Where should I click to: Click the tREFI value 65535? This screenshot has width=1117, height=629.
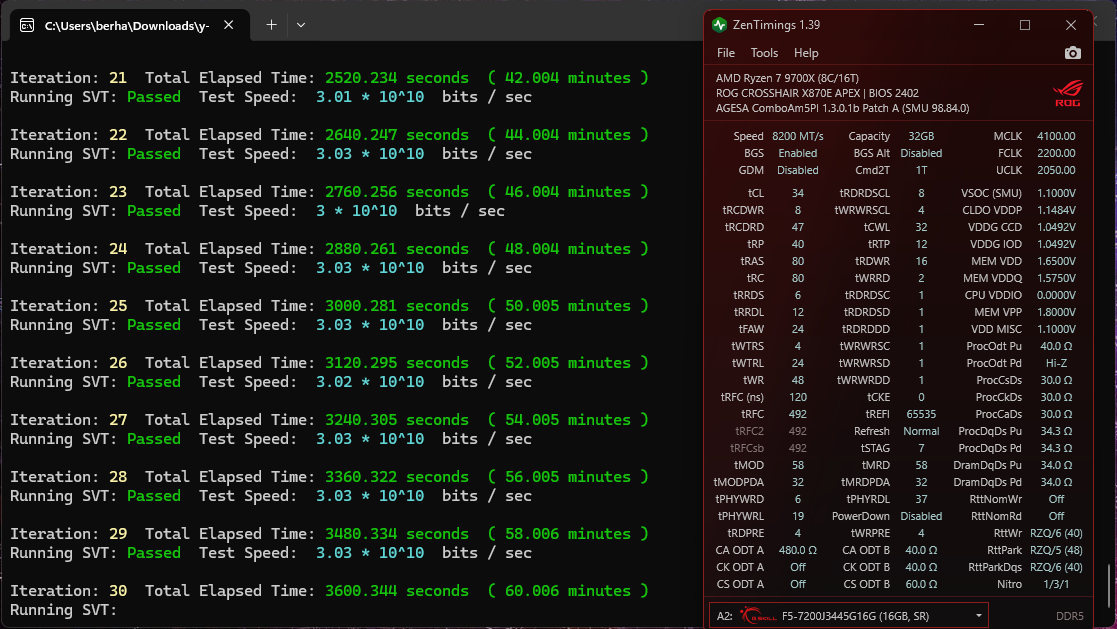pos(921,414)
